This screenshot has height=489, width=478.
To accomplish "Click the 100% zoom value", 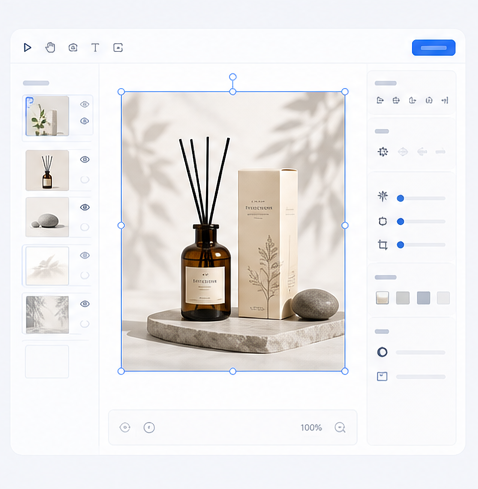I will [x=311, y=428].
